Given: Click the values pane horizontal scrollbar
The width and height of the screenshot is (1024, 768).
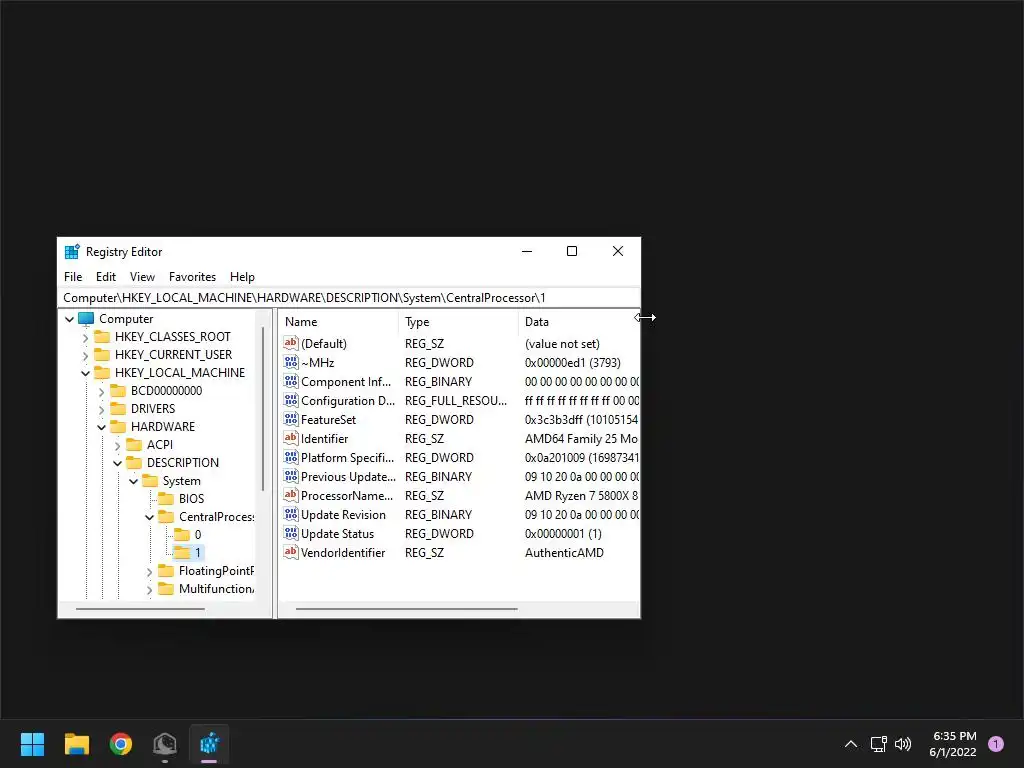Looking at the screenshot, I should 406,609.
